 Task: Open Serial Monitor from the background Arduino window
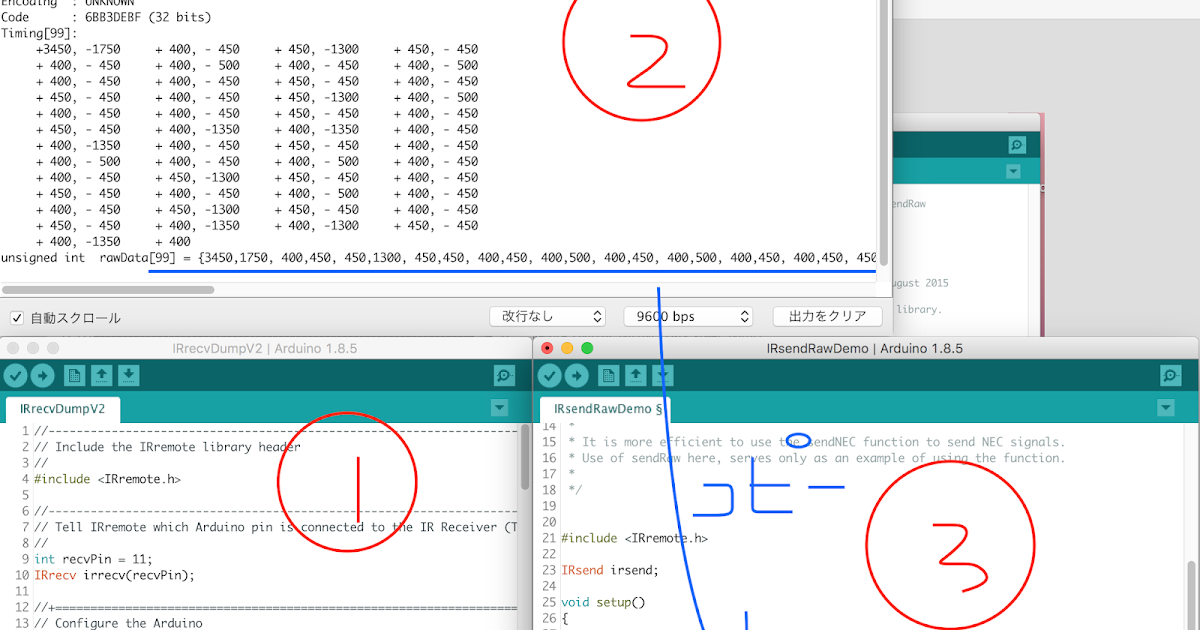(x=1016, y=144)
